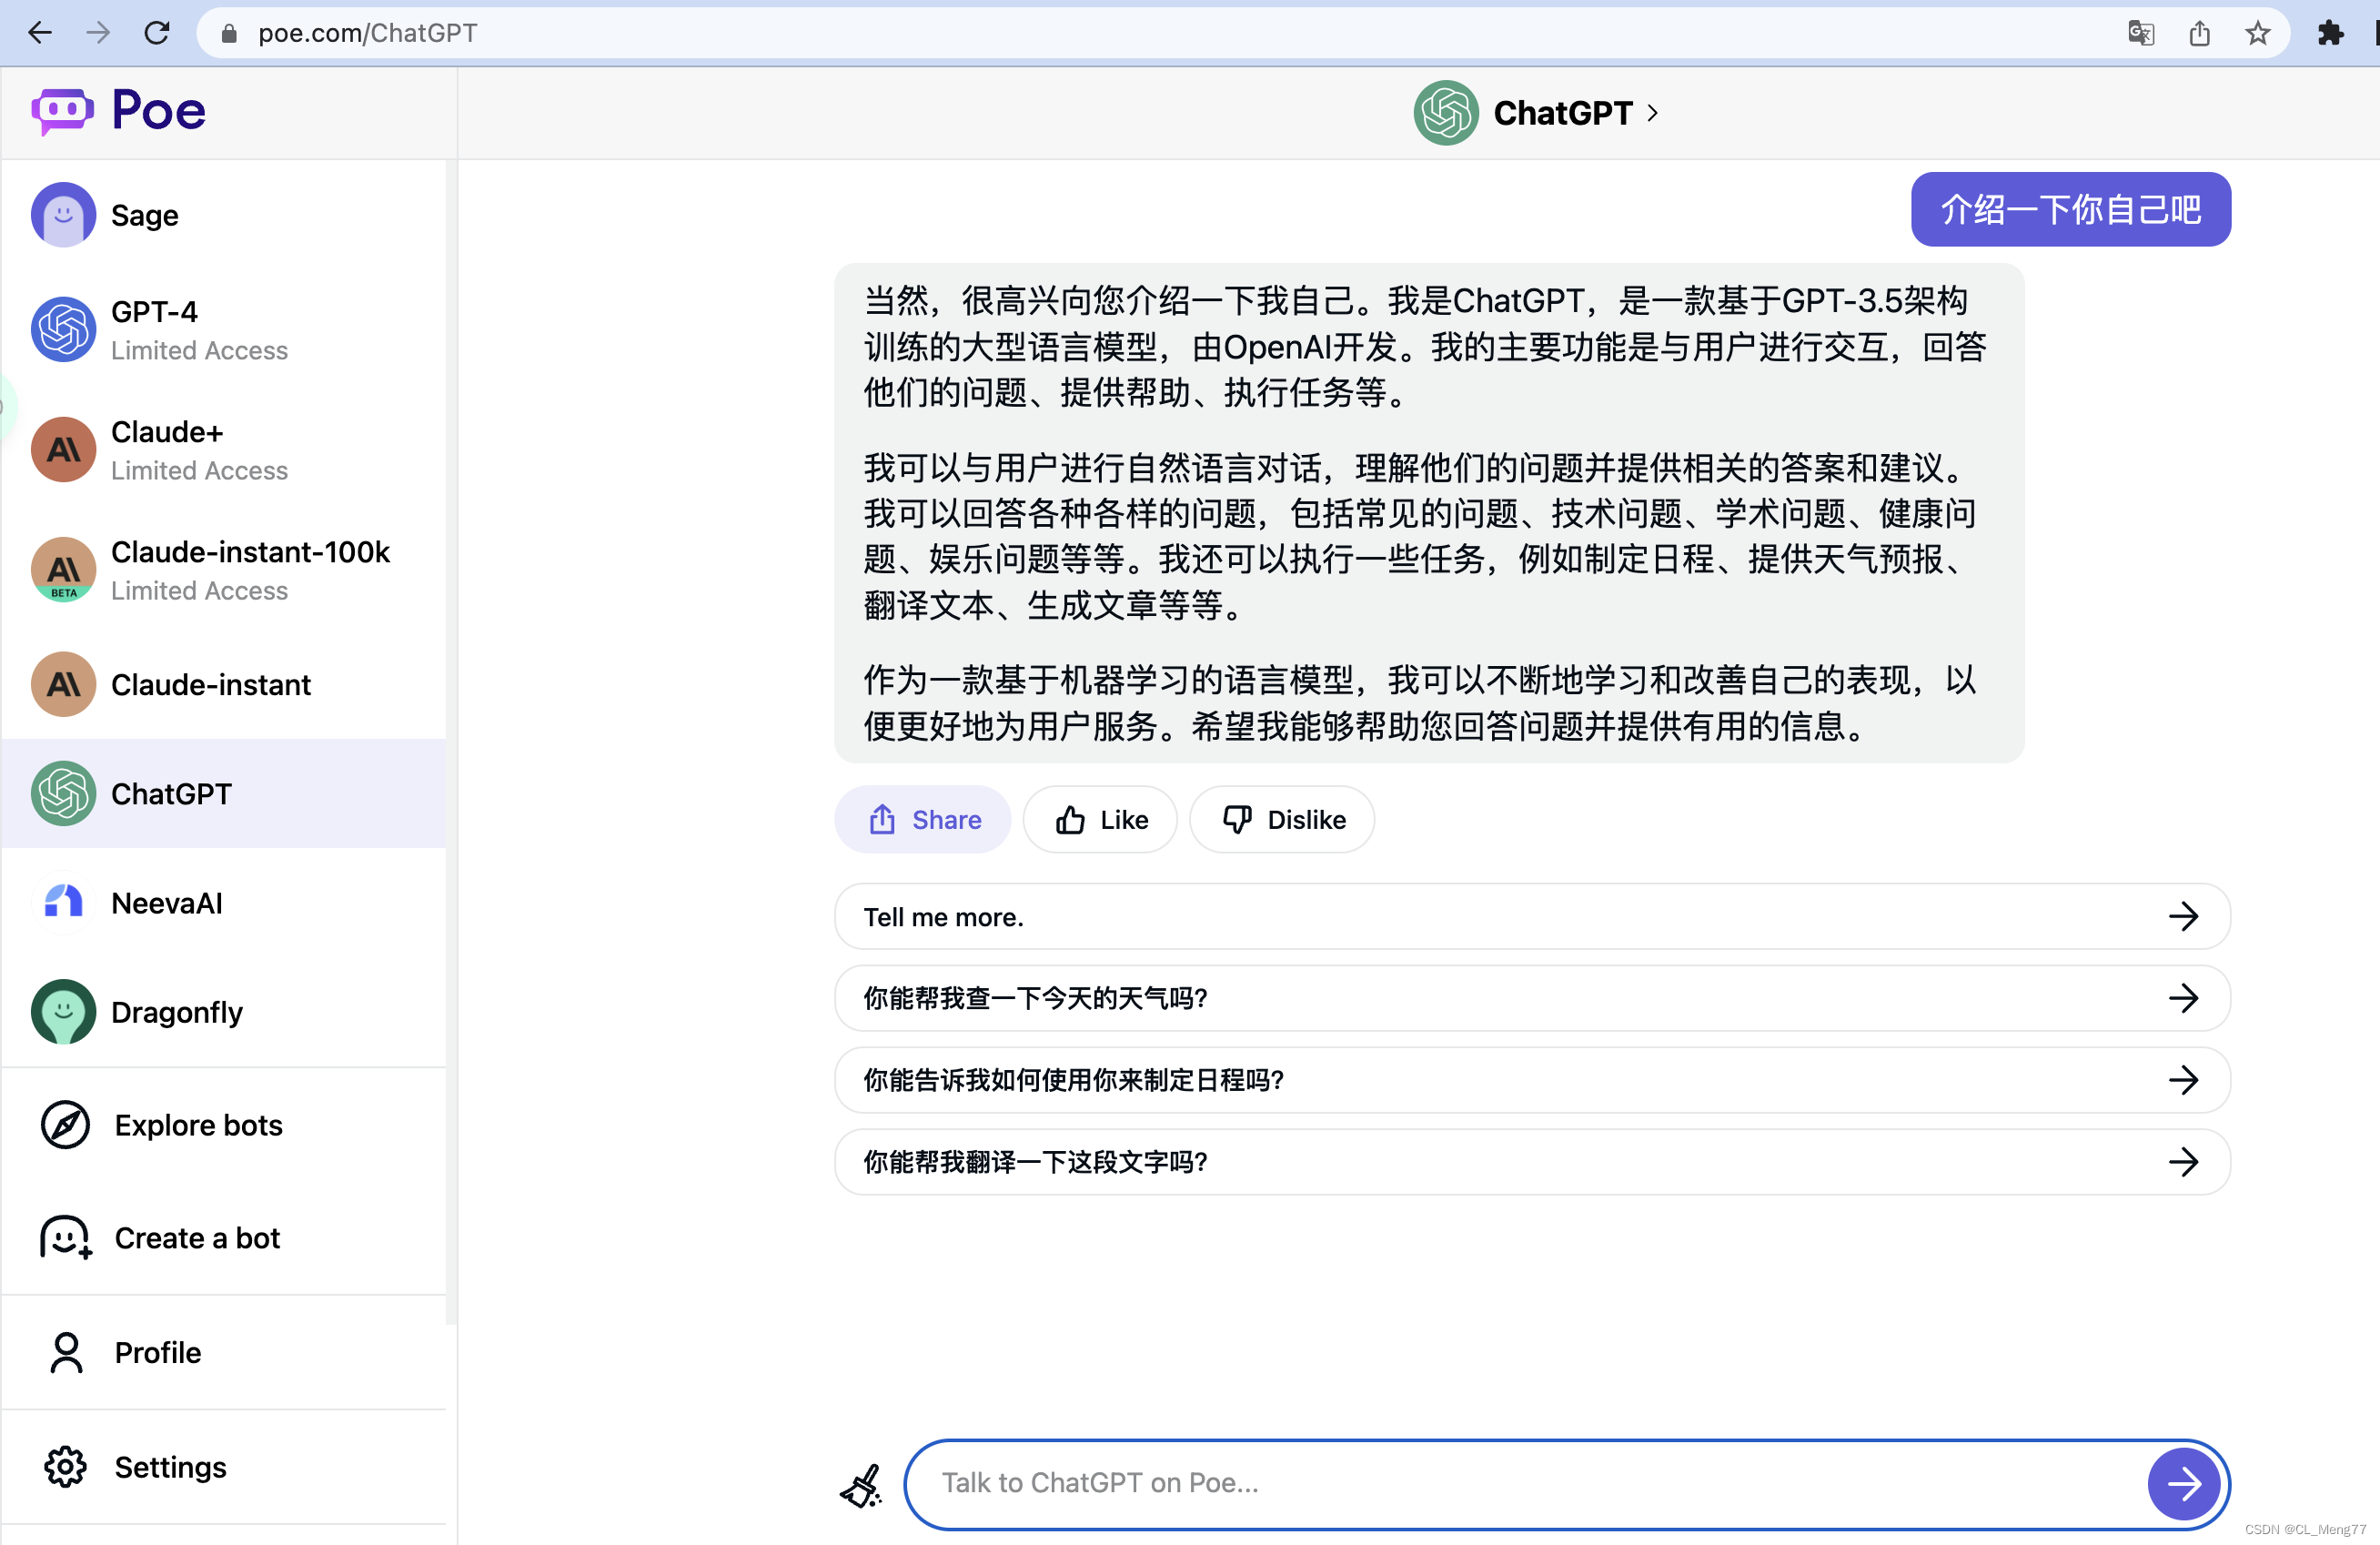Viewport: 2380px width, 1545px height.
Task: Like the ChatGPT response
Action: [x=1100, y=819]
